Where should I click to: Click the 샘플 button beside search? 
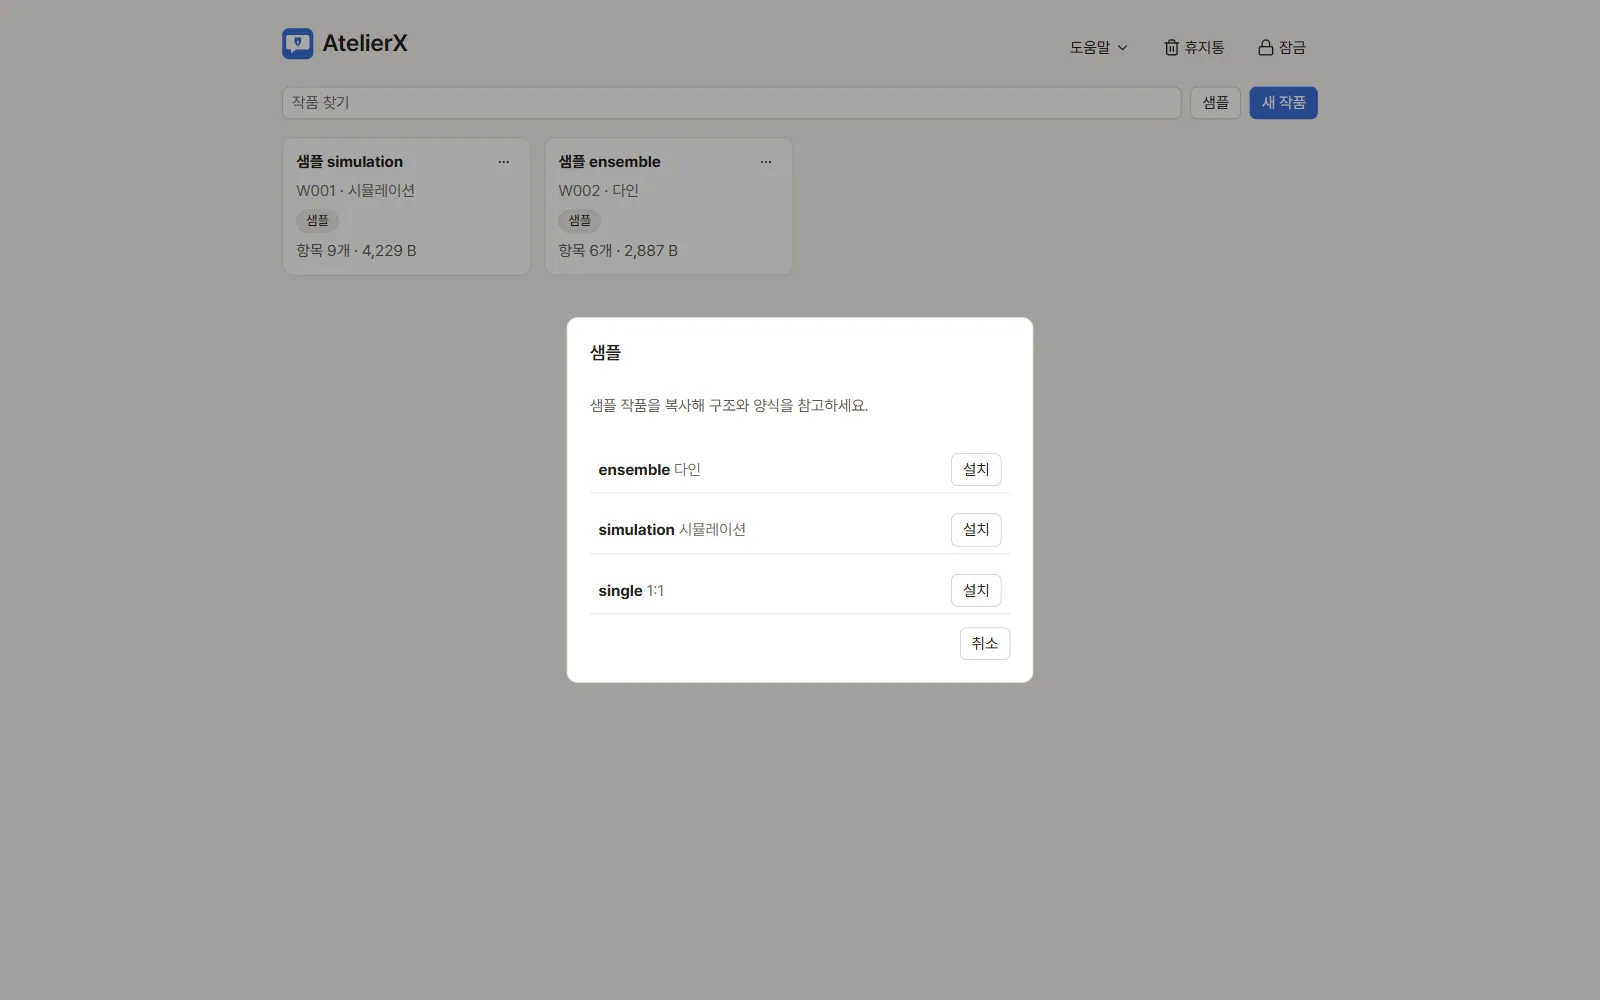click(x=1215, y=103)
